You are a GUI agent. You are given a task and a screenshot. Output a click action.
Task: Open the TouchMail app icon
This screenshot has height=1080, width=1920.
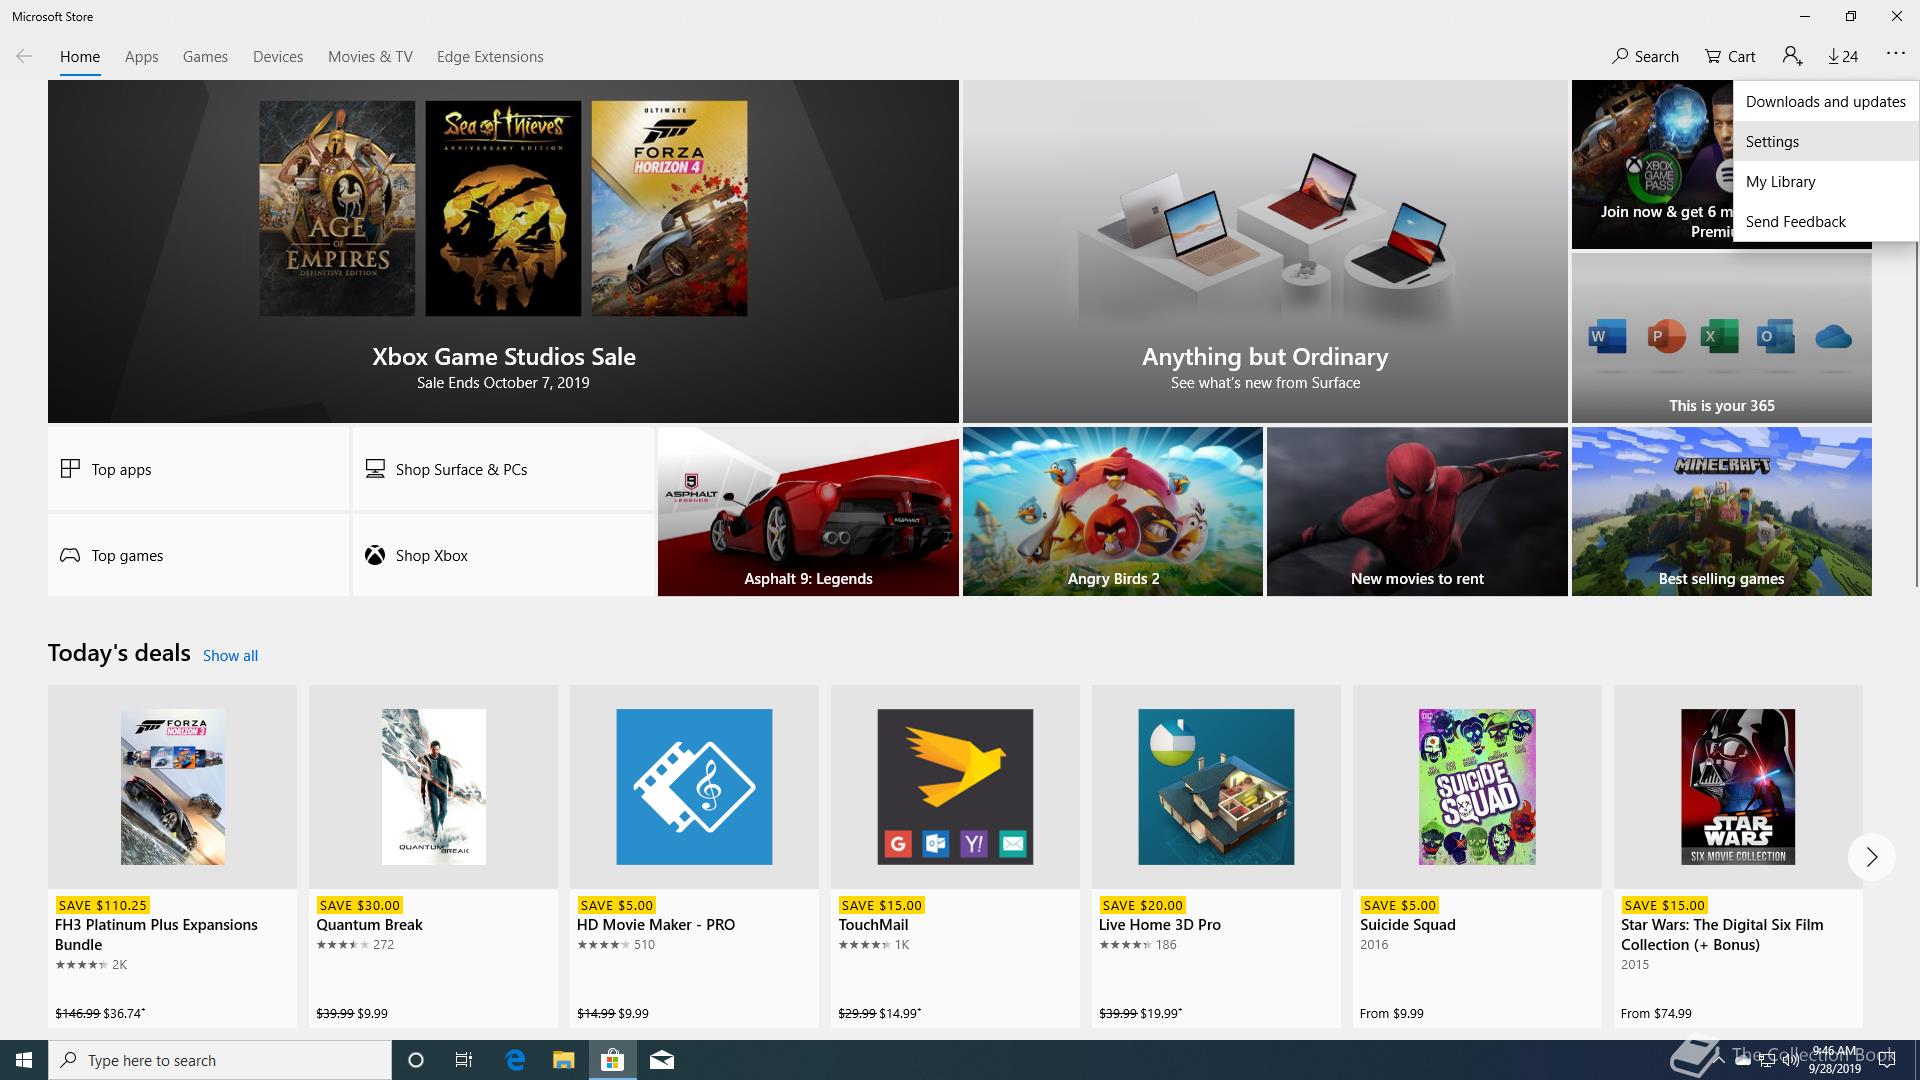click(955, 787)
